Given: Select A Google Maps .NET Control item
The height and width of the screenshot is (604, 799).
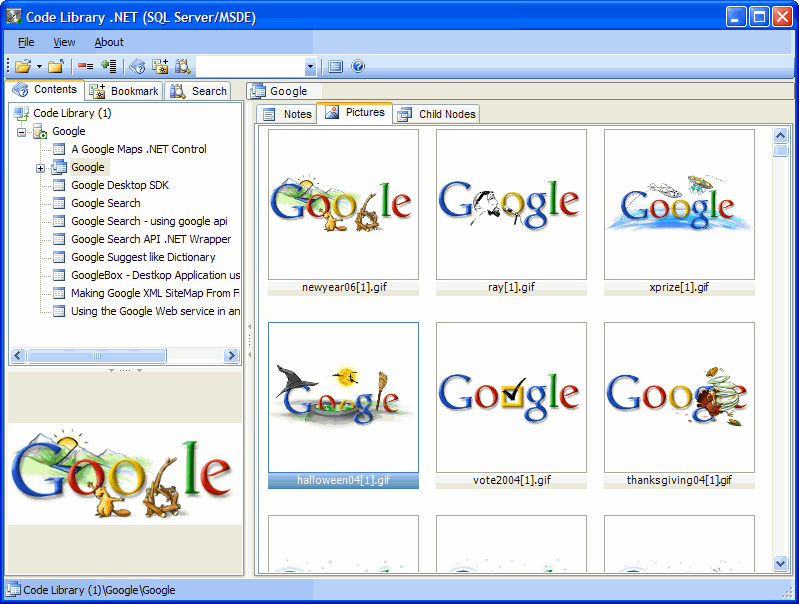Looking at the screenshot, I should point(139,149).
